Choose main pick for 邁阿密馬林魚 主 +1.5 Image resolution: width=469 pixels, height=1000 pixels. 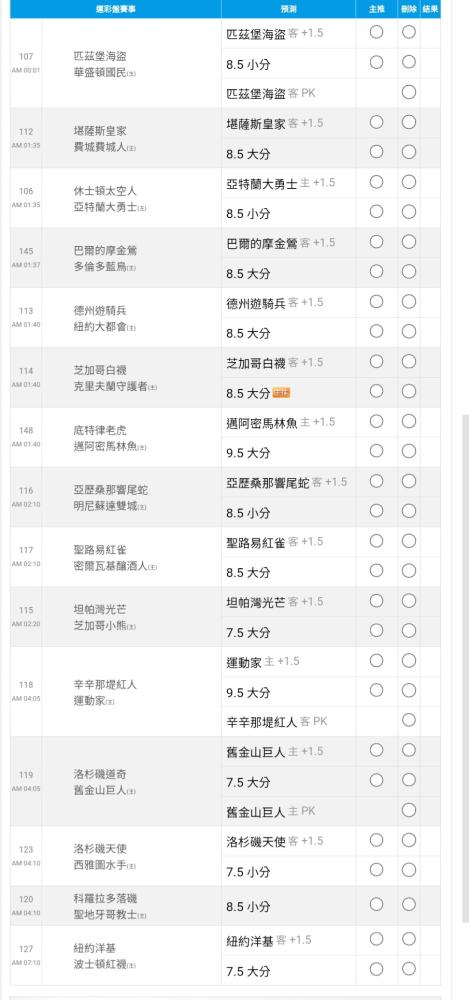376,421
